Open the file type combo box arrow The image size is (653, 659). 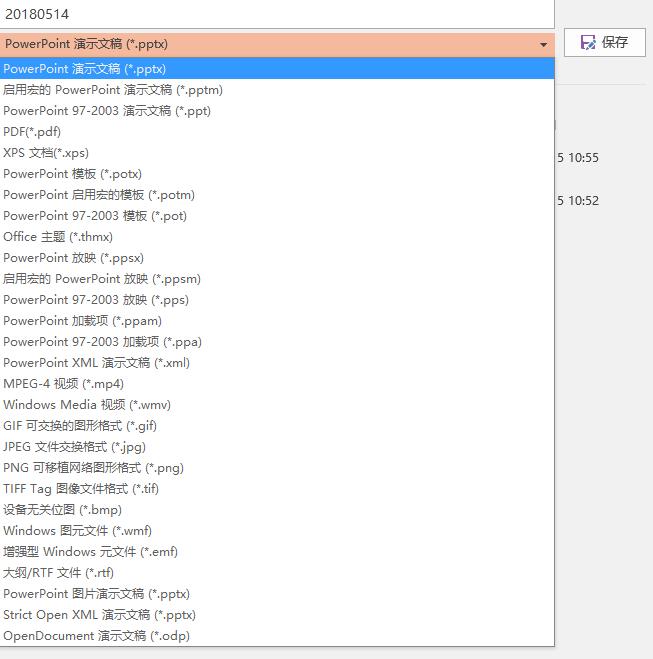543,45
